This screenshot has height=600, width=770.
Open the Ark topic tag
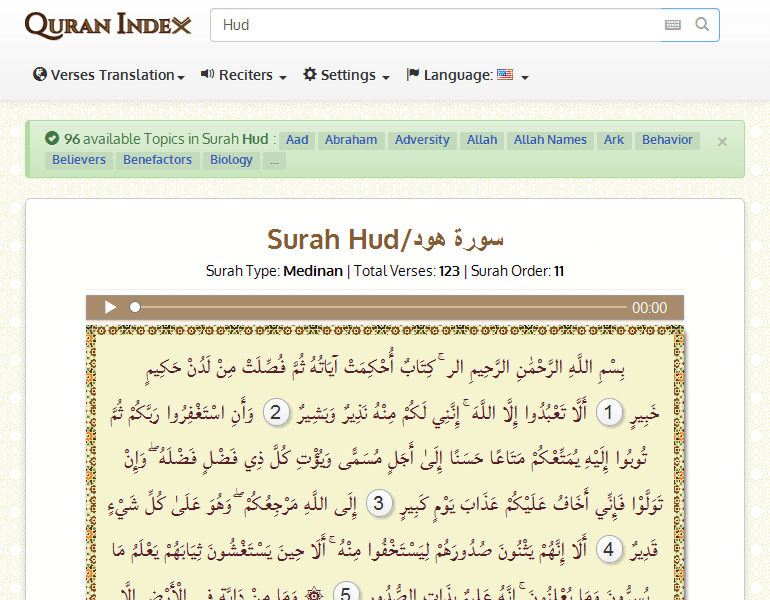[614, 140]
